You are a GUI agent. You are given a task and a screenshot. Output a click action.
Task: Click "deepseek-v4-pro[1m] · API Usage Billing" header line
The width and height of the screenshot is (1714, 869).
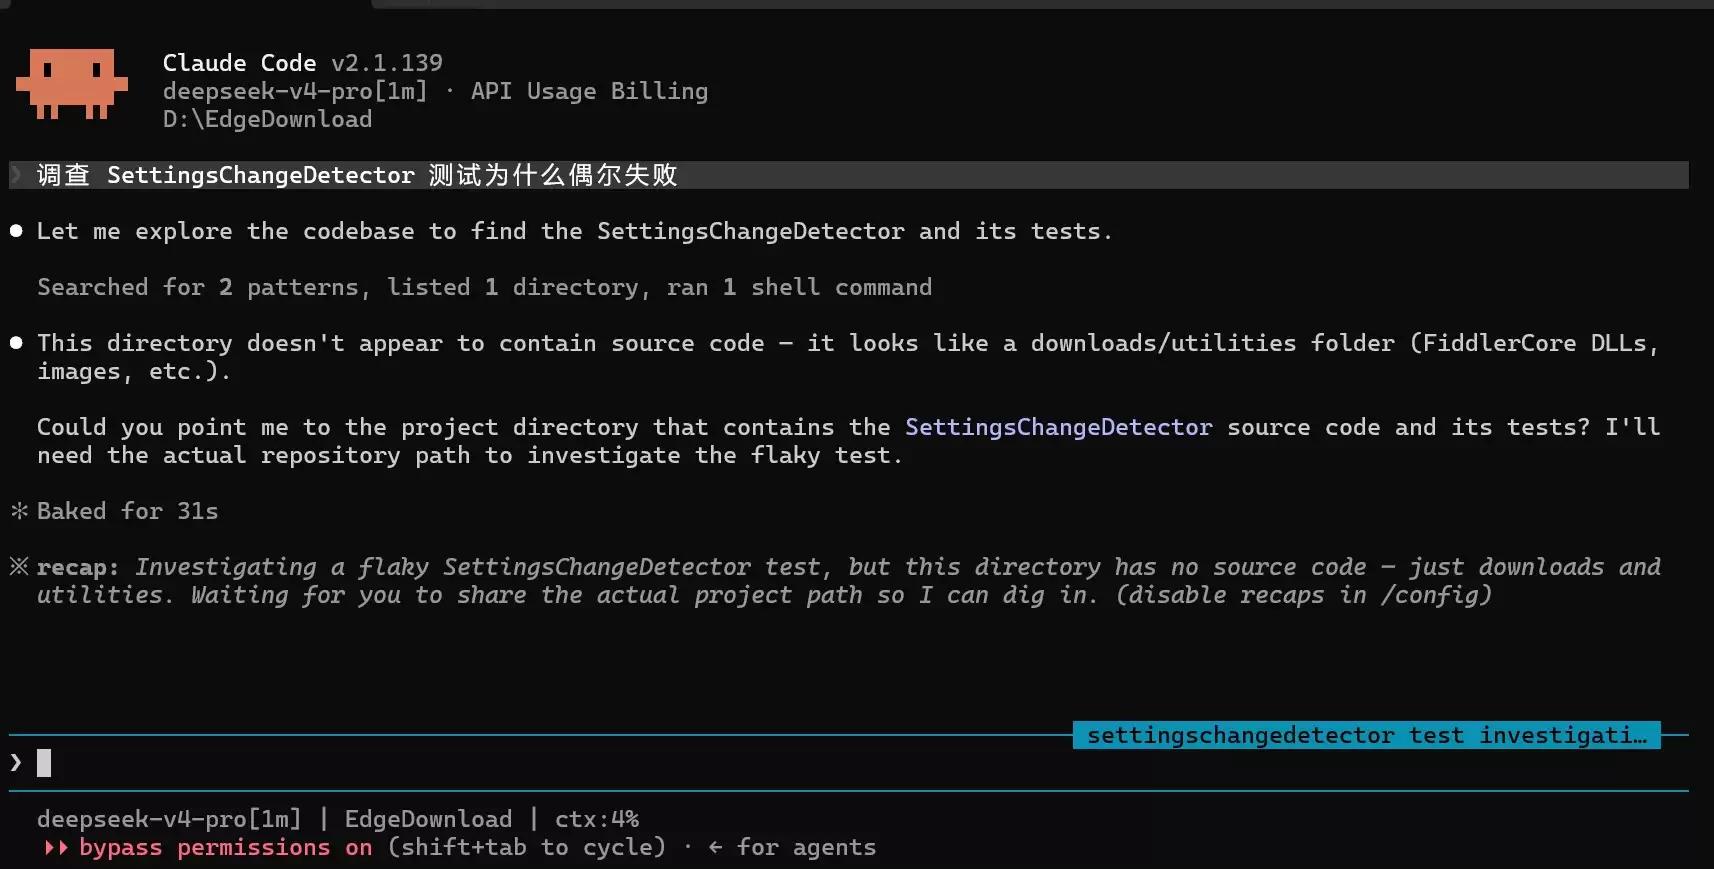click(x=435, y=91)
